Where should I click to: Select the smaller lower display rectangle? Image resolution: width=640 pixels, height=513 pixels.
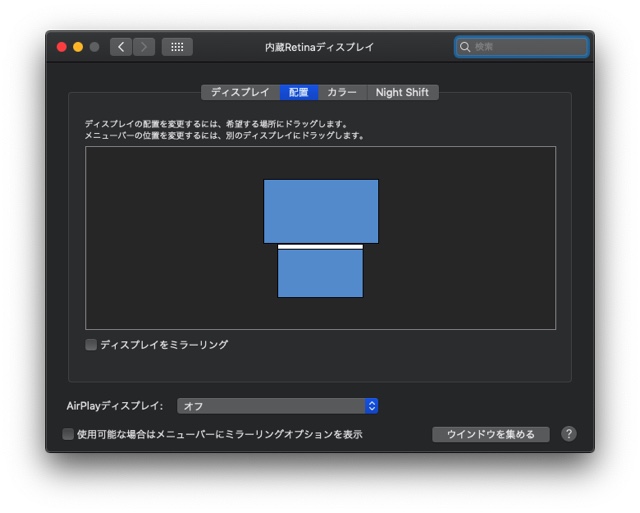[320, 273]
